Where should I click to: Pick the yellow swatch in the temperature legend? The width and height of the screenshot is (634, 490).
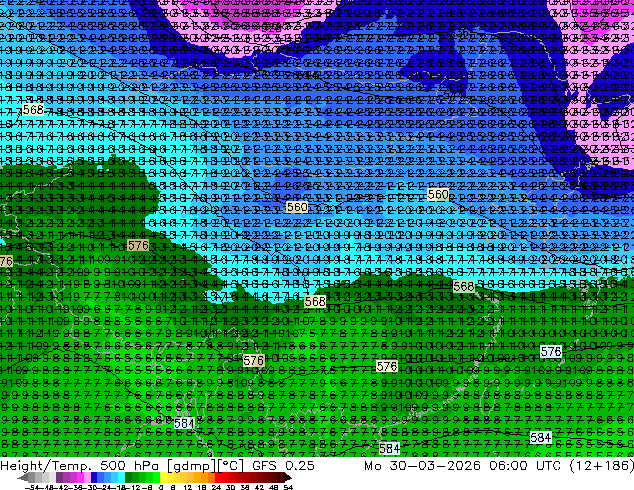(x=163, y=478)
